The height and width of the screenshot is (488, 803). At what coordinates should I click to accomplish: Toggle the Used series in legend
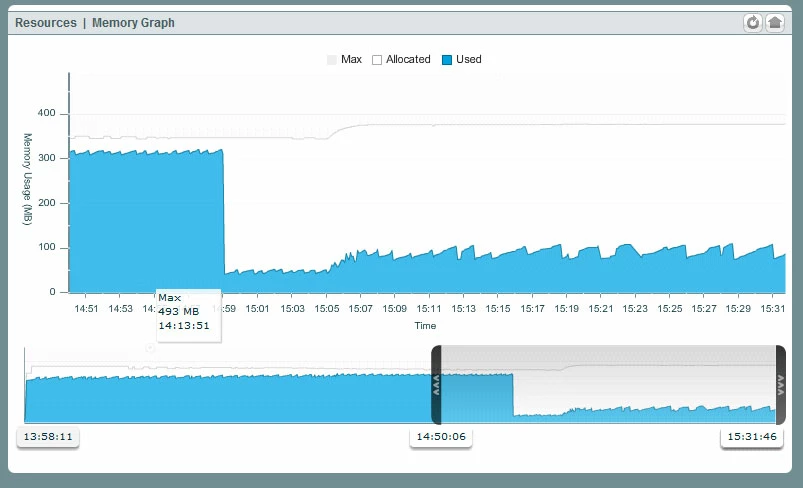coord(461,59)
